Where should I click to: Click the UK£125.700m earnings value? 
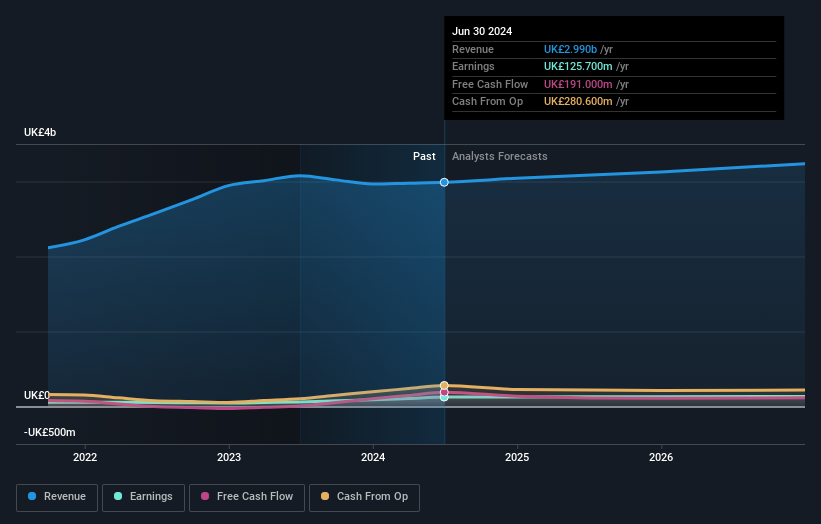point(578,66)
